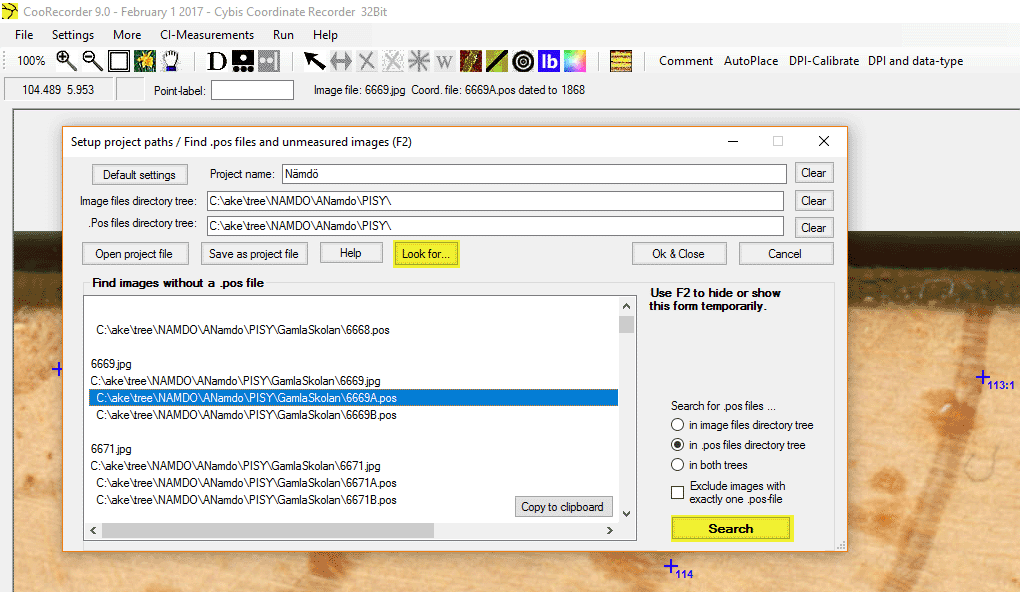Click the Project name field
Screen dimensions: 1020x592
click(x=534, y=174)
